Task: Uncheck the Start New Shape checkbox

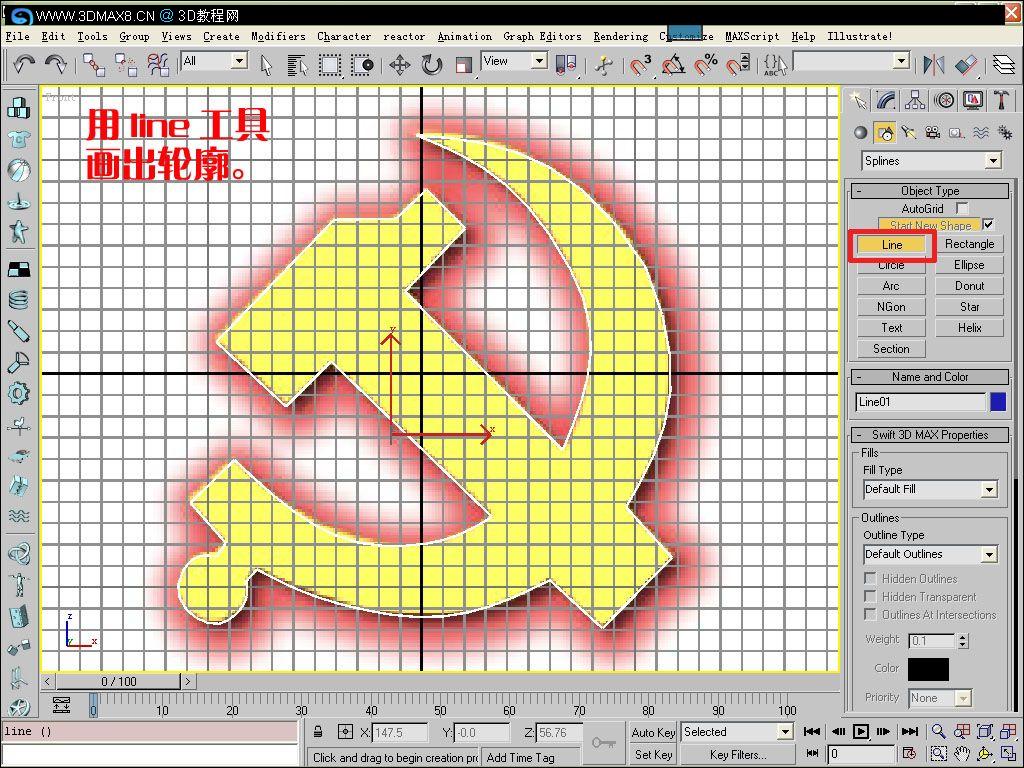Action: [989, 224]
